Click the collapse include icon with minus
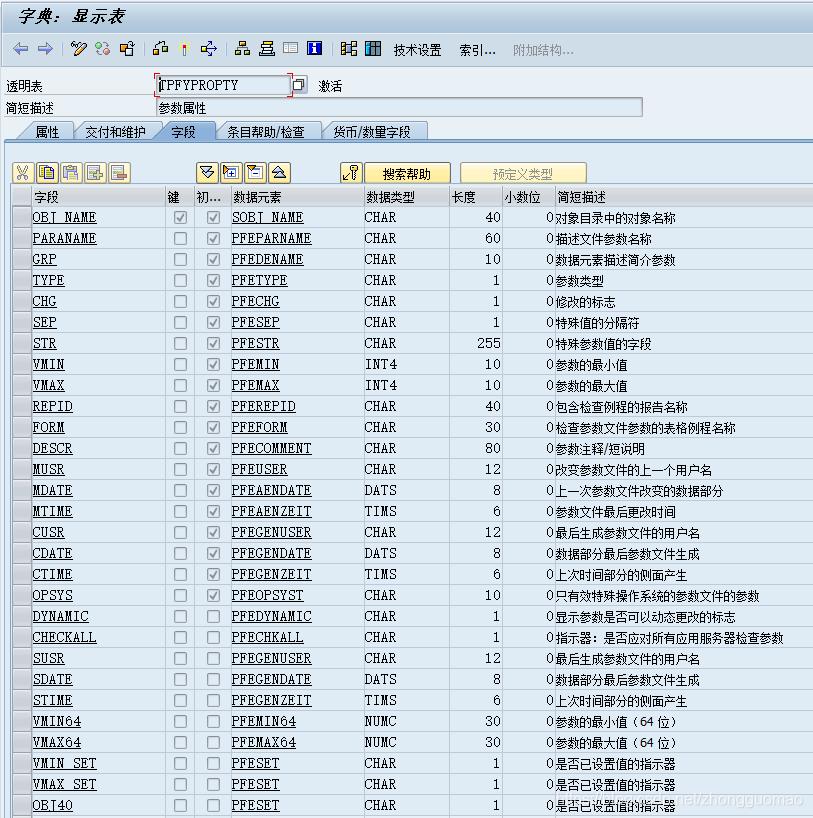813x818 pixels. tap(255, 173)
